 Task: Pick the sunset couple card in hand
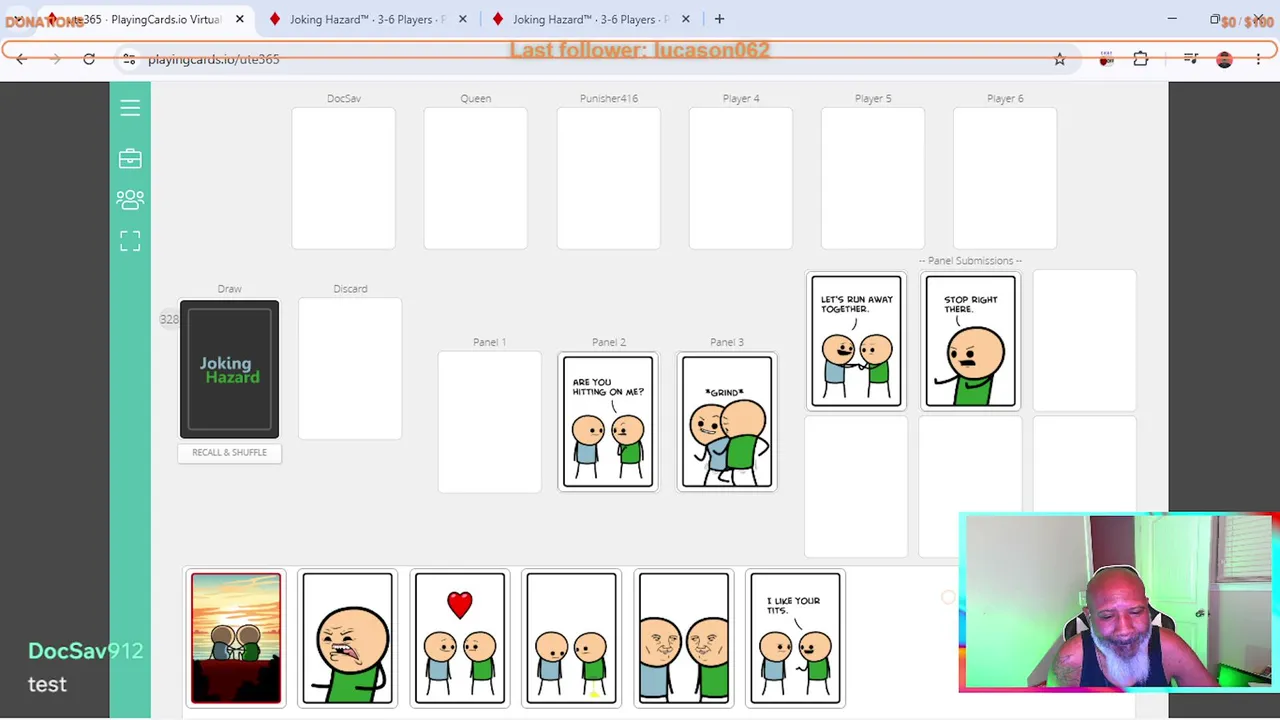236,638
